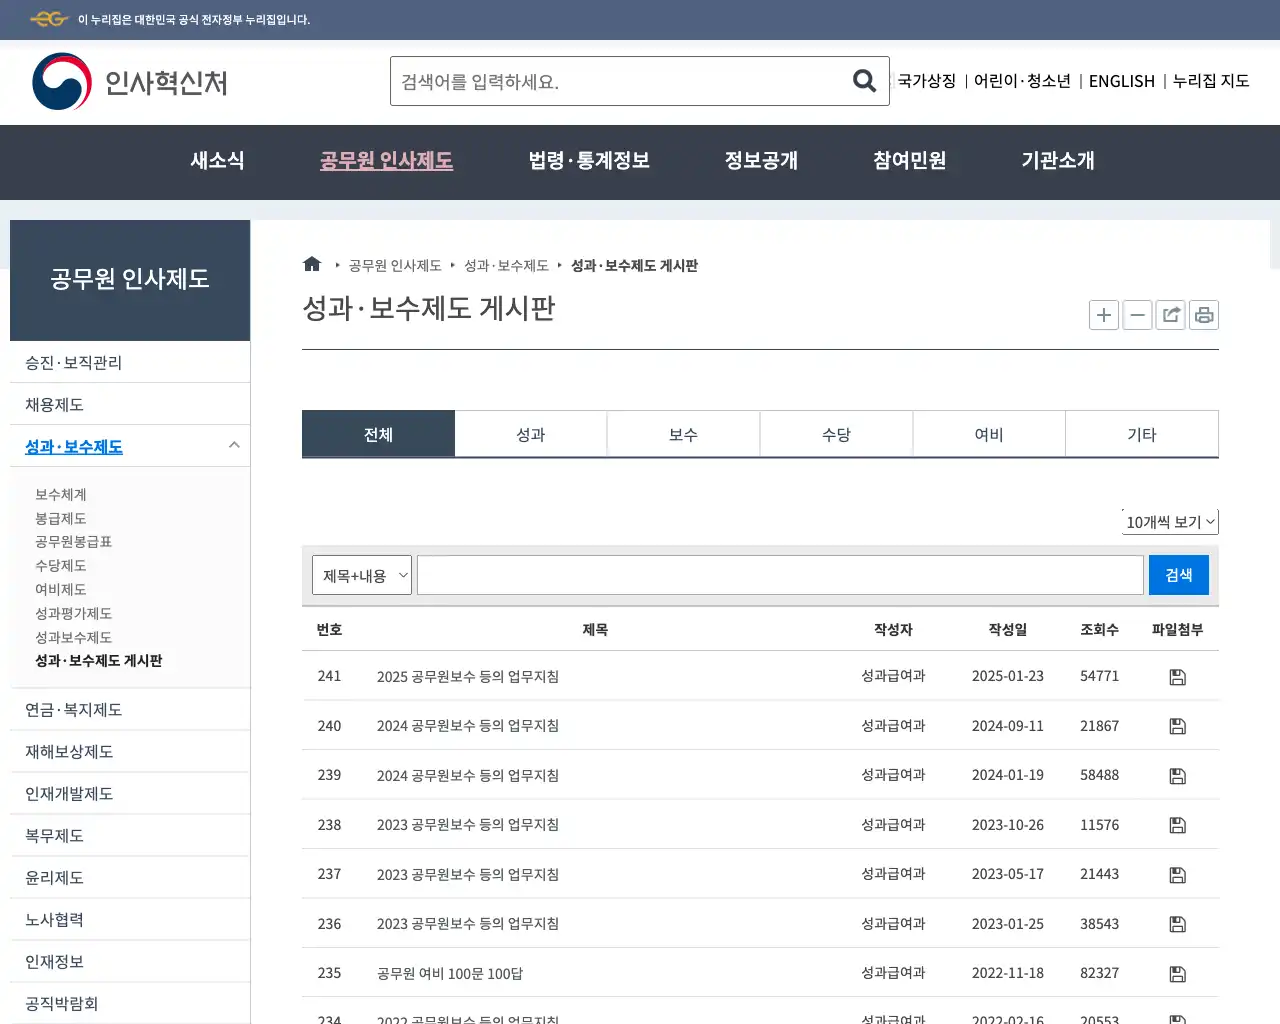Open the 누리집 지도 link
This screenshot has width=1280, height=1024.
click(1211, 81)
